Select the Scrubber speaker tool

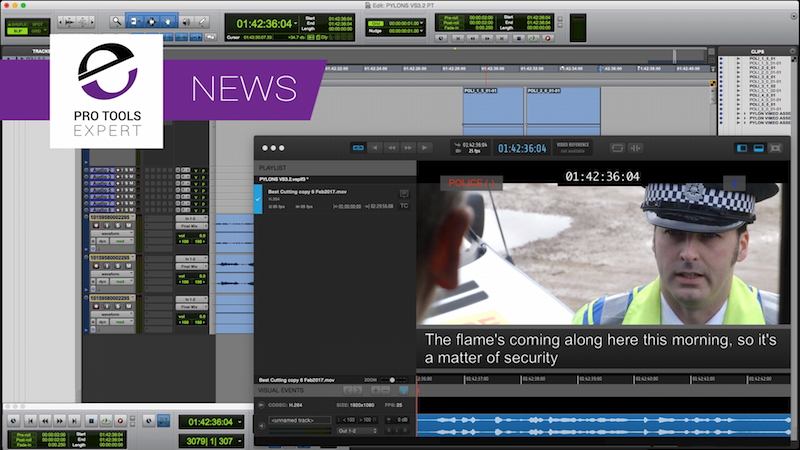[186, 21]
